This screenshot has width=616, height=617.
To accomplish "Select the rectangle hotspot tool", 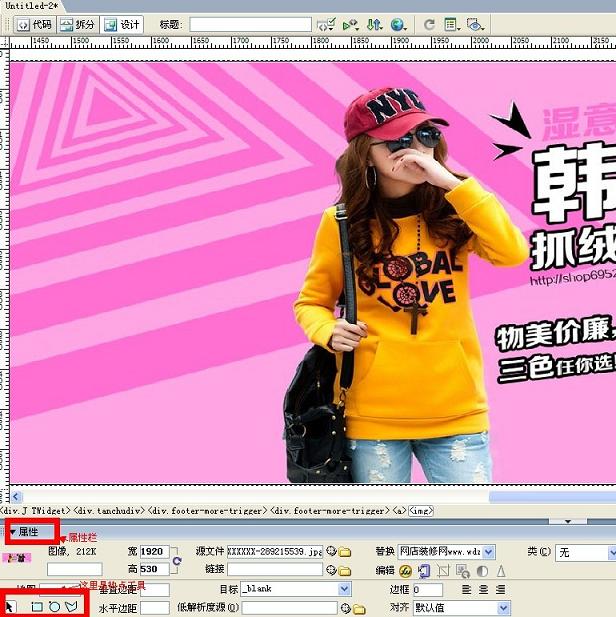I will pyautogui.click(x=36, y=607).
